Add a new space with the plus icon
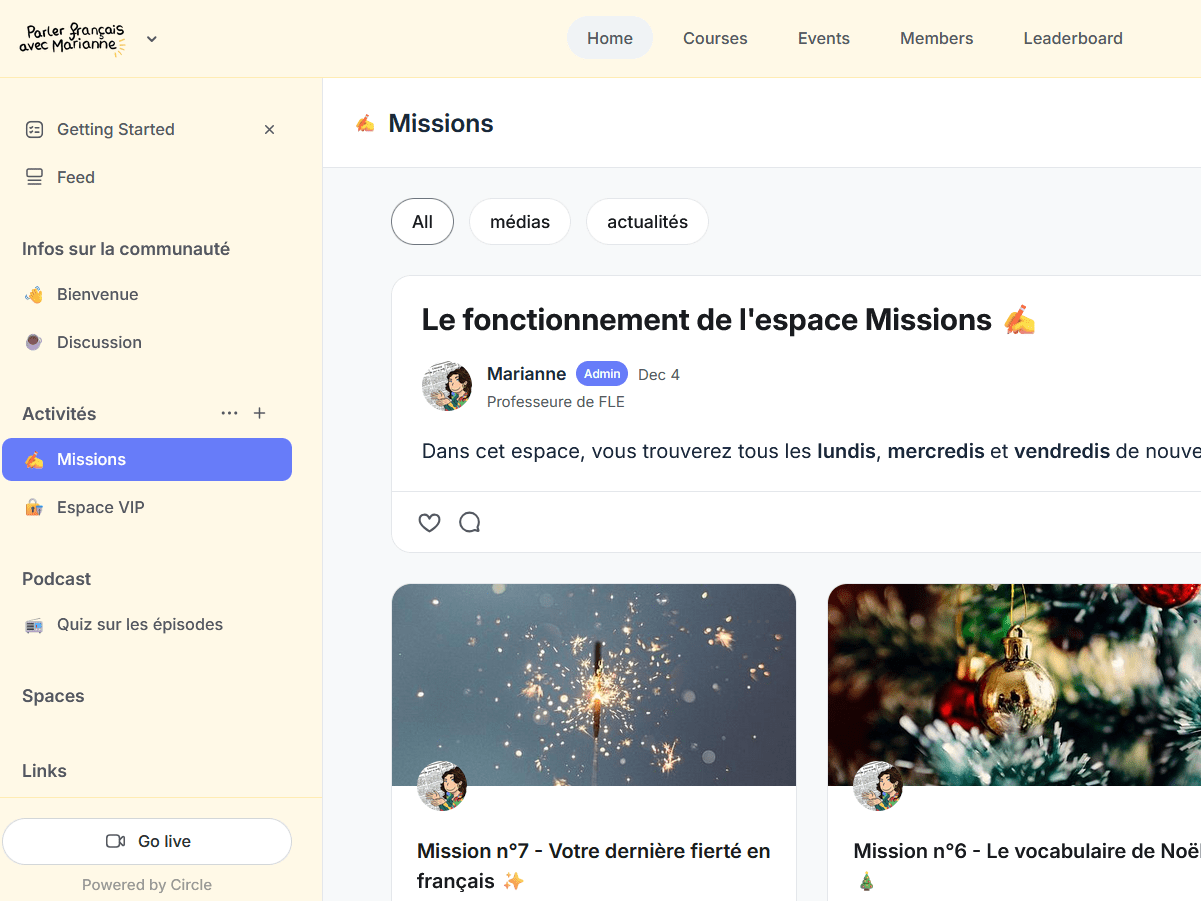Screen dimensions: 1201x901 tap(260, 413)
